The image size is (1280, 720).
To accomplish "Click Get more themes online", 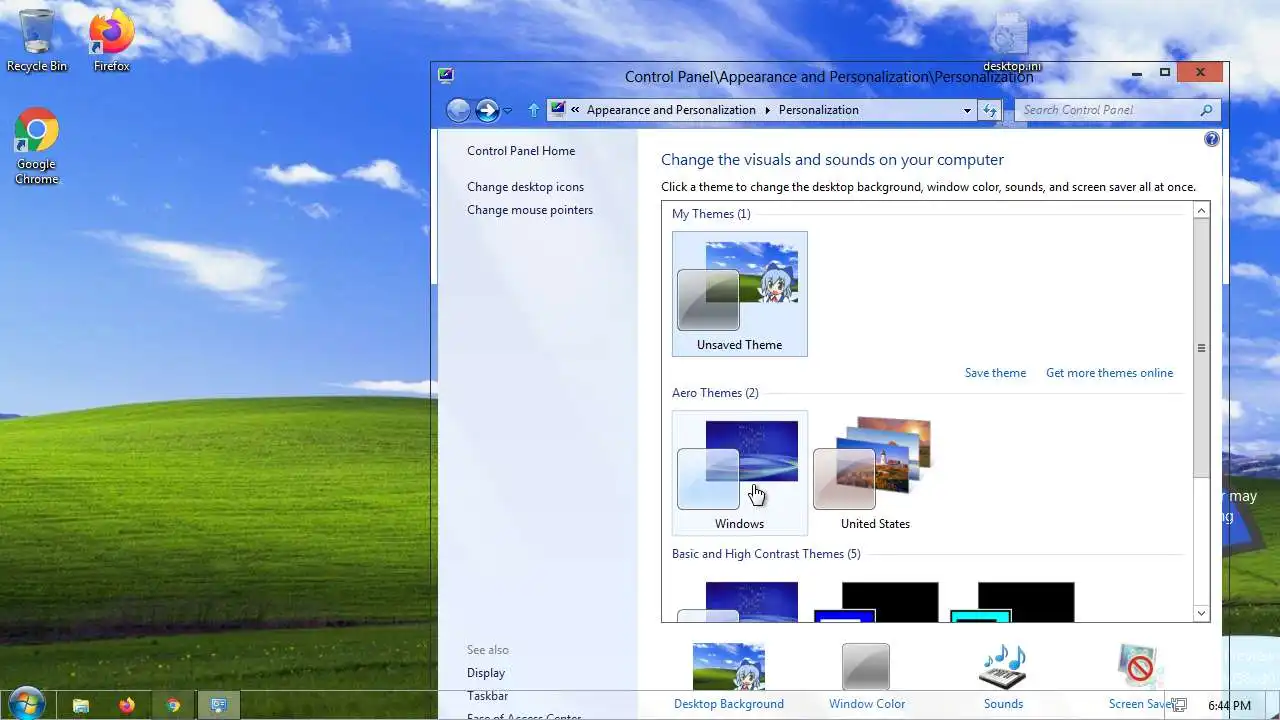I will [x=1109, y=373].
